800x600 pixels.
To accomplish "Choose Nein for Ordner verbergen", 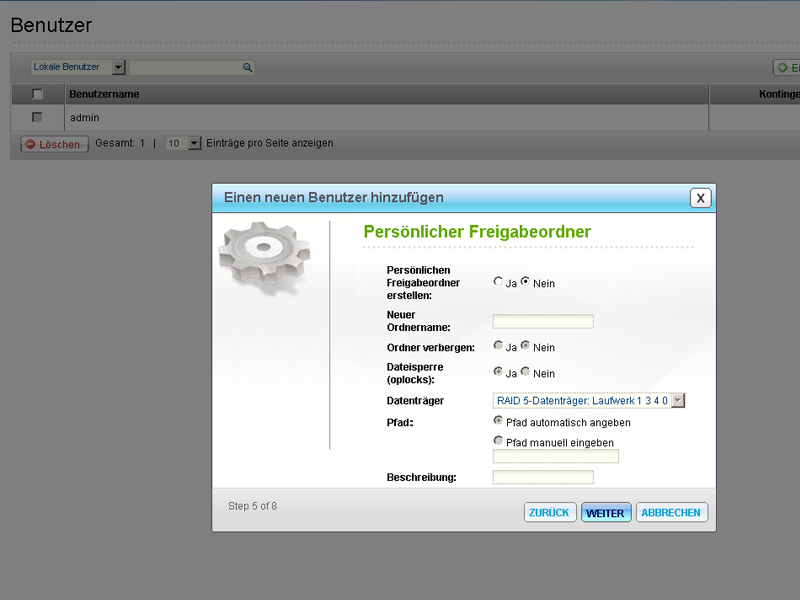I will (x=525, y=345).
